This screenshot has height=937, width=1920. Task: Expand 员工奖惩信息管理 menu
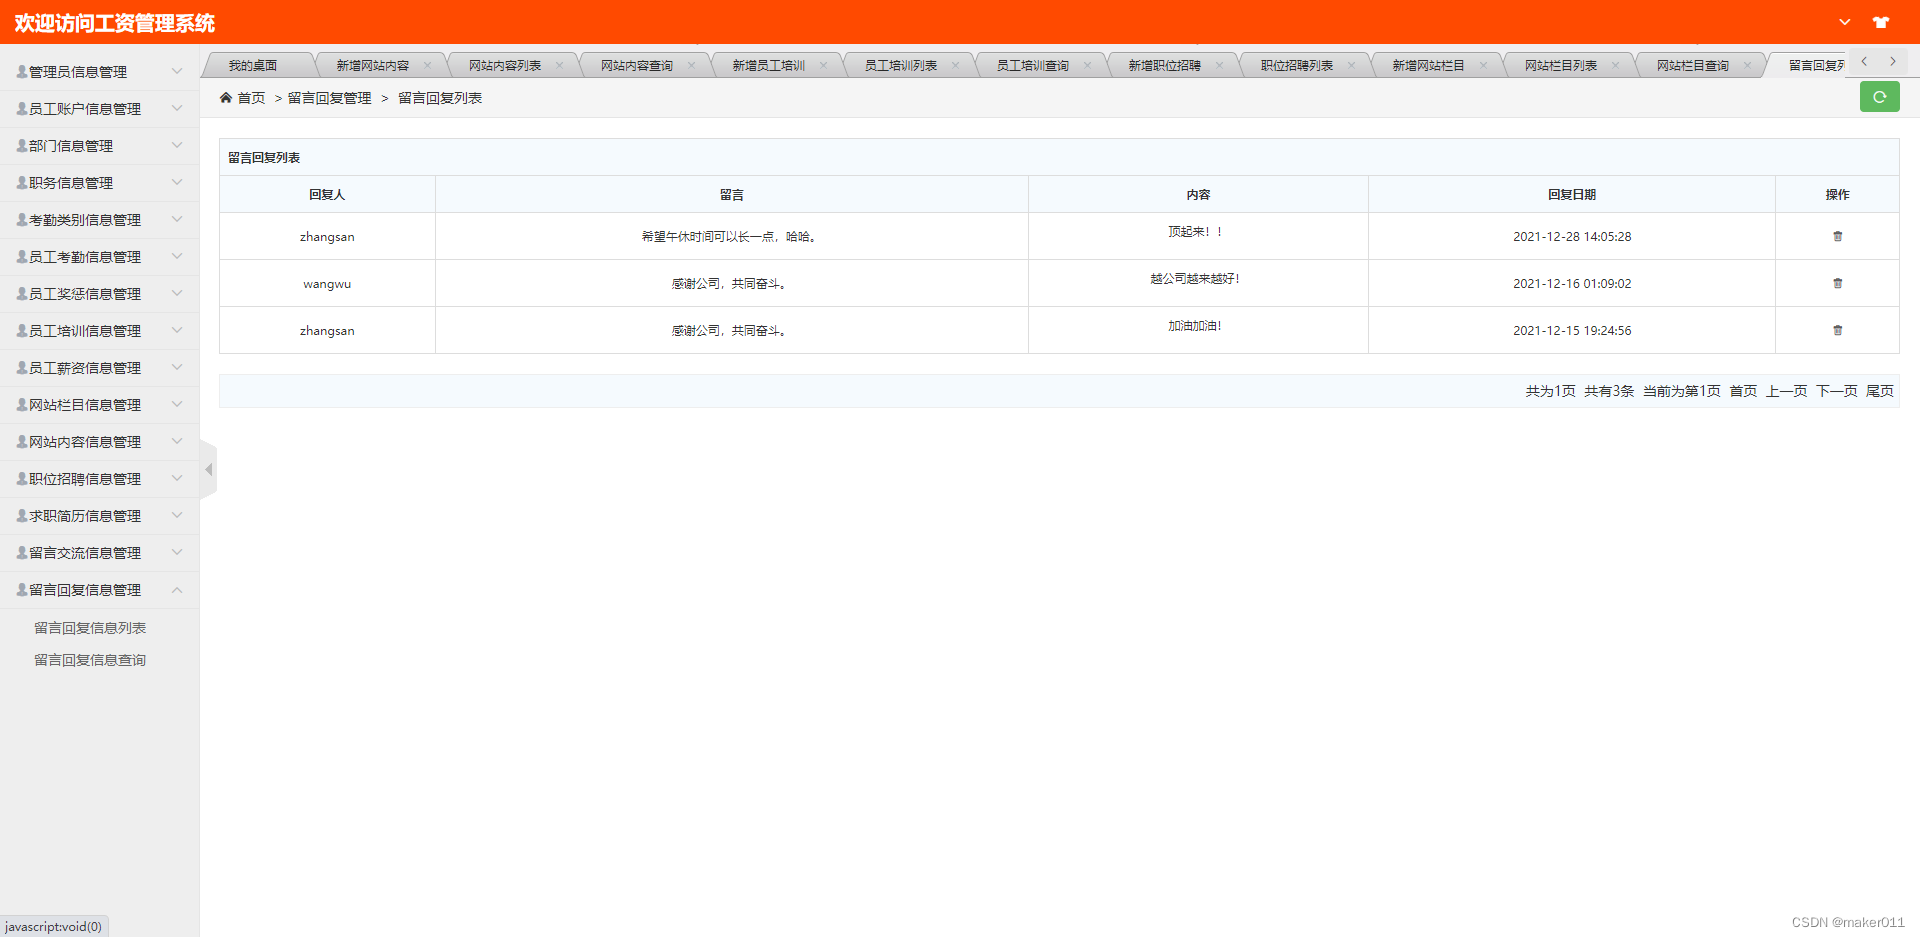99,294
